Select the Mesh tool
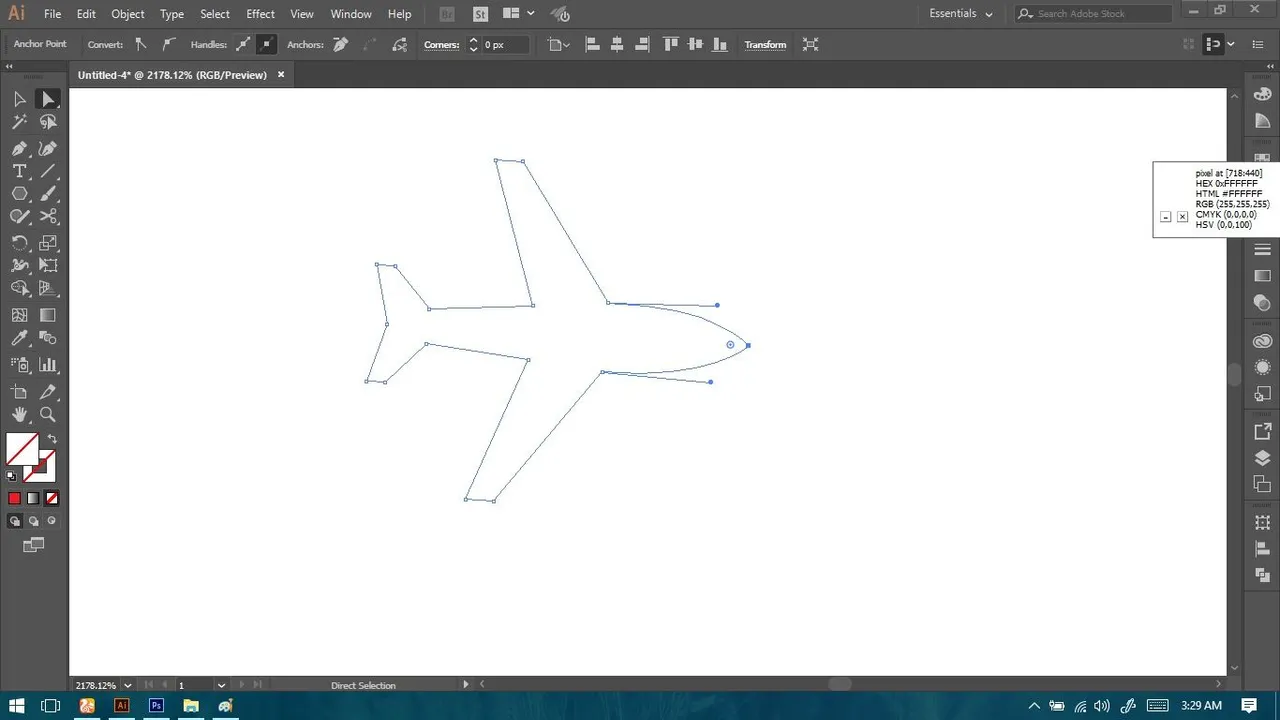Viewport: 1280px width, 720px height. pyautogui.click(x=19, y=315)
